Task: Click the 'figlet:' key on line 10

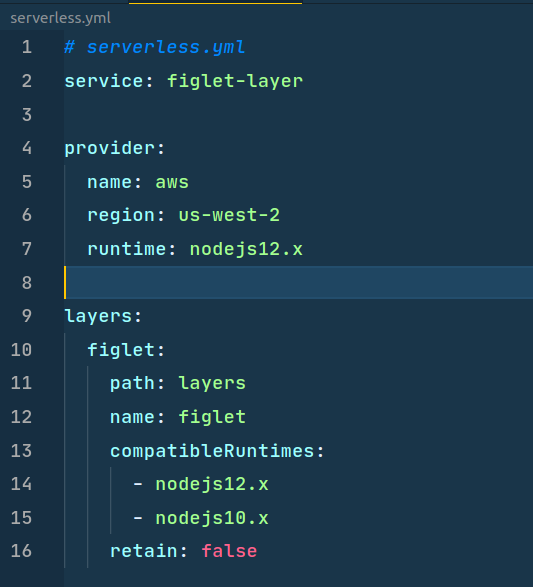Action: coord(126,350)
